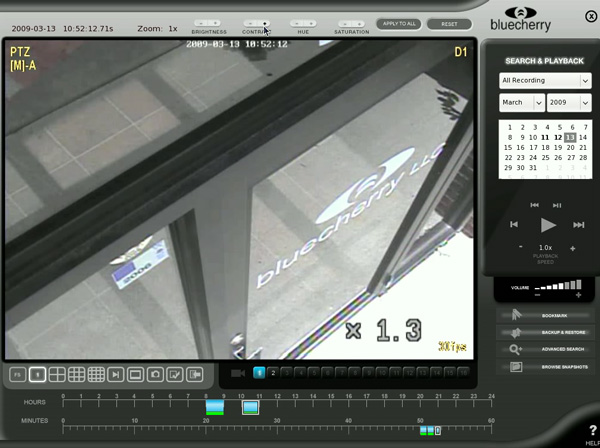Decrease hue with minus button
600x448 pixels.
297,24
